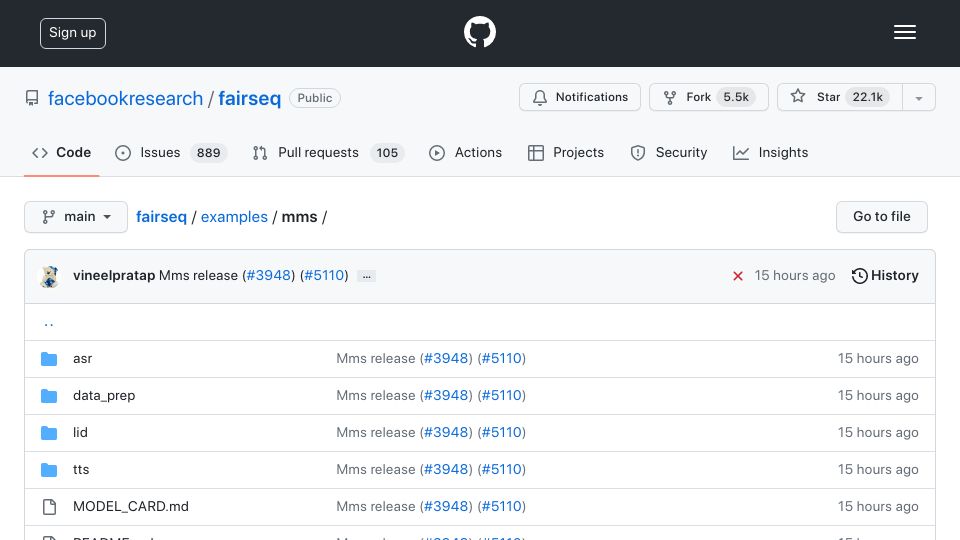
Task: Click the asr row folder icon
Action: point(49,359)
